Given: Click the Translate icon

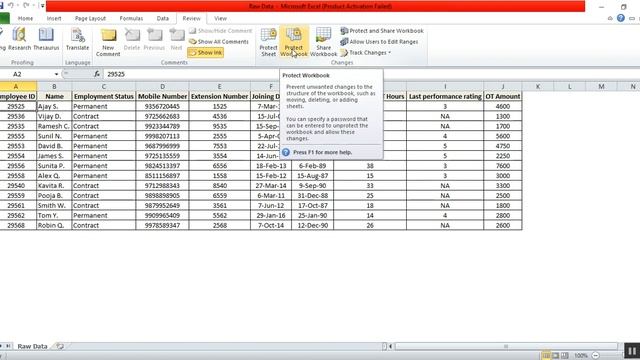Looking at the screenshot, I should pos(77,39).
